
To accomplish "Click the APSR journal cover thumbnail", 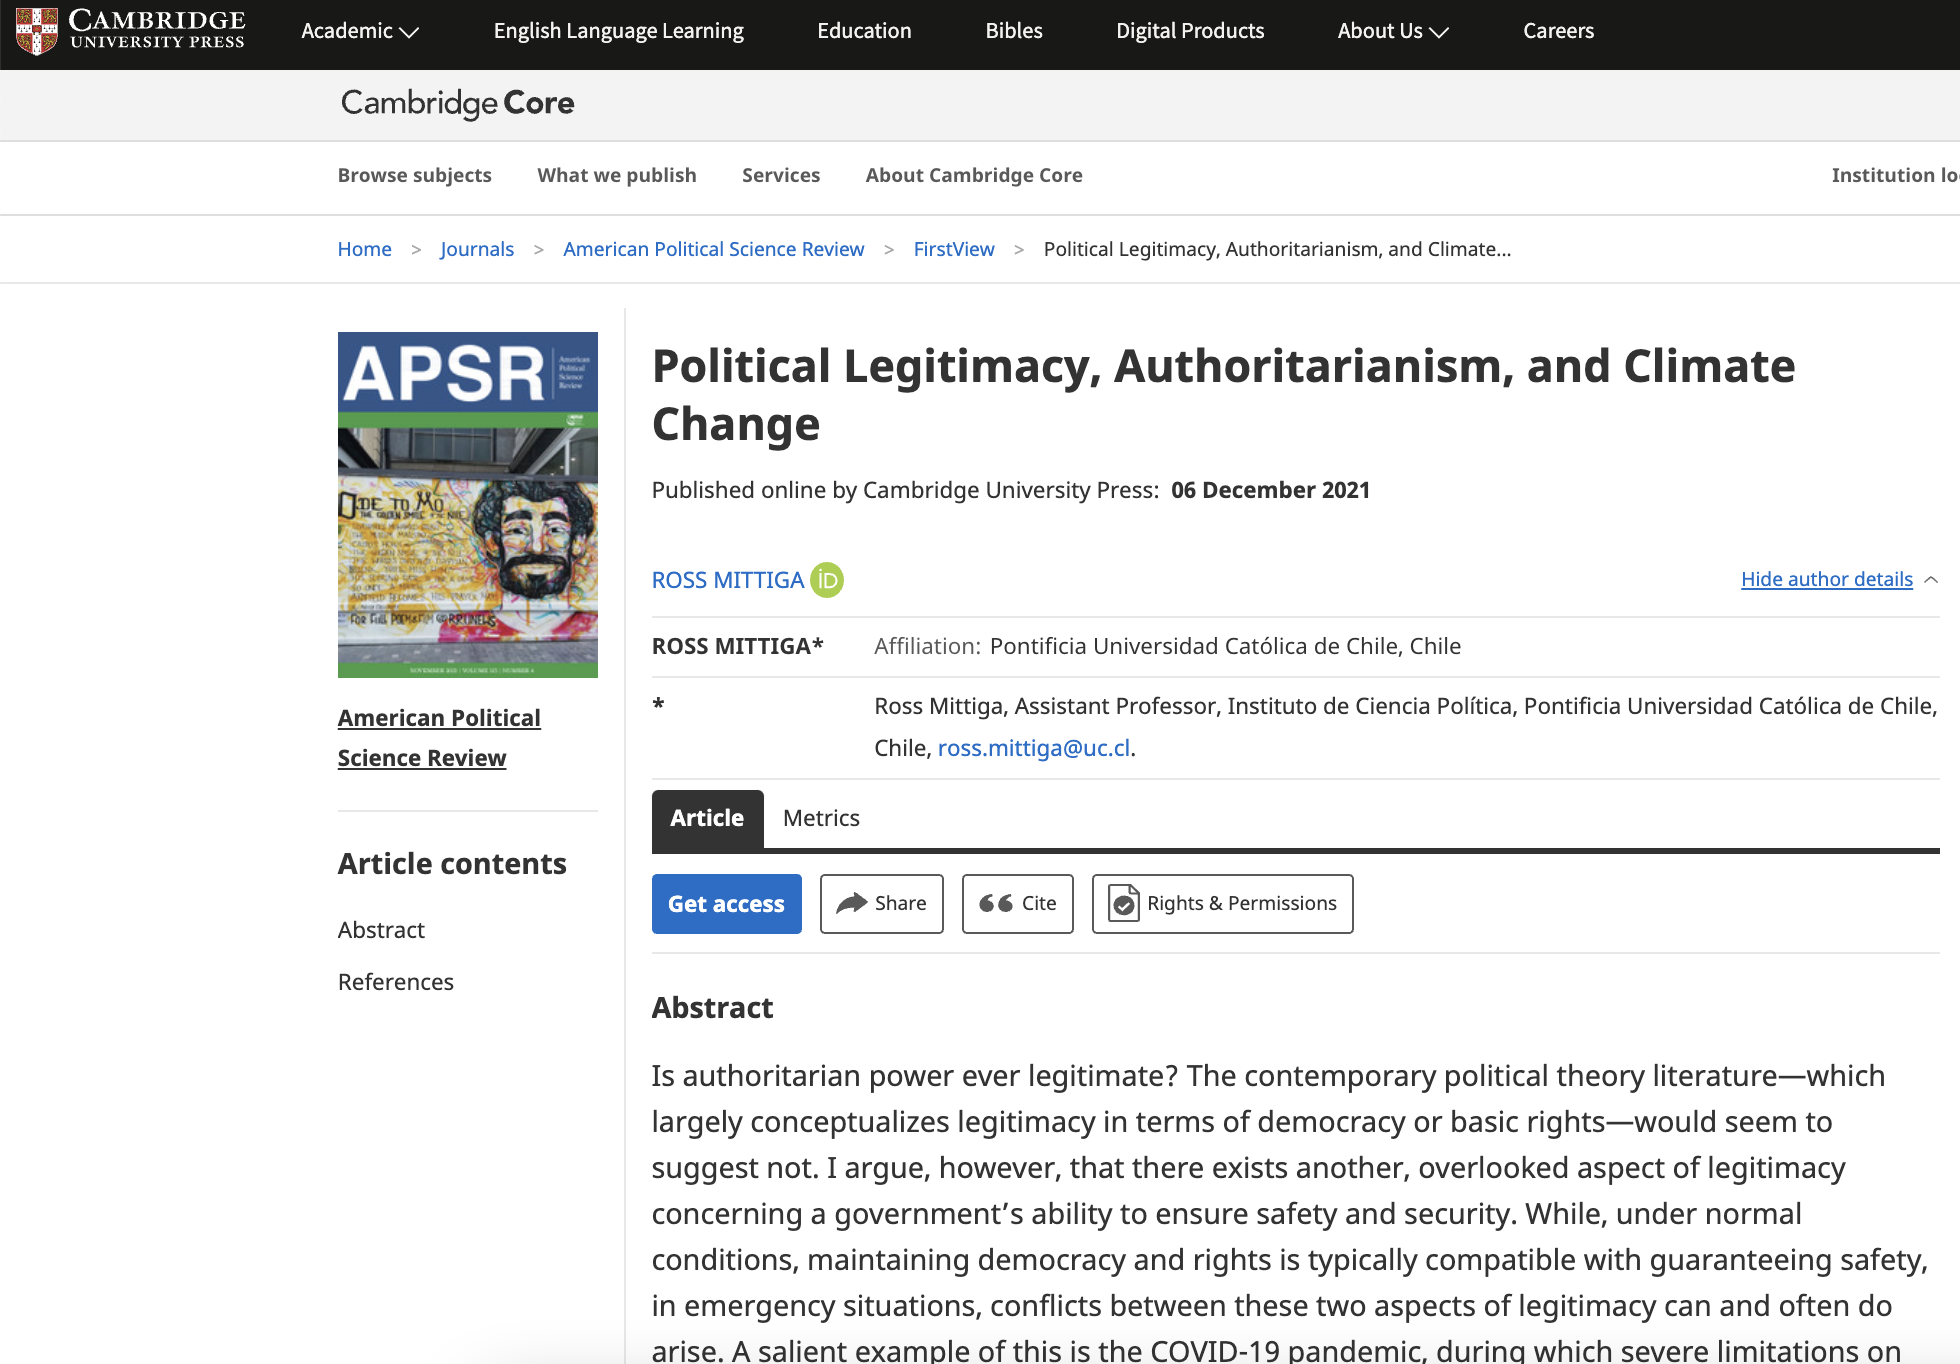I will (467, 505).
